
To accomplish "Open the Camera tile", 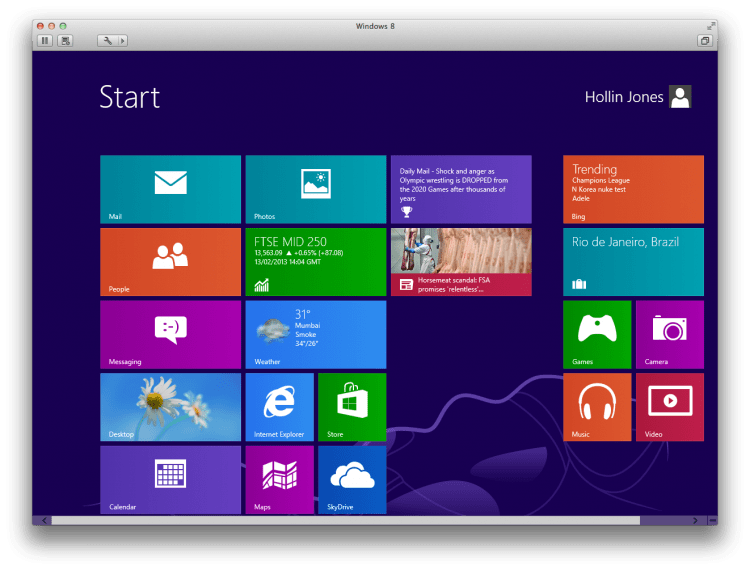I will pos(670,334).
